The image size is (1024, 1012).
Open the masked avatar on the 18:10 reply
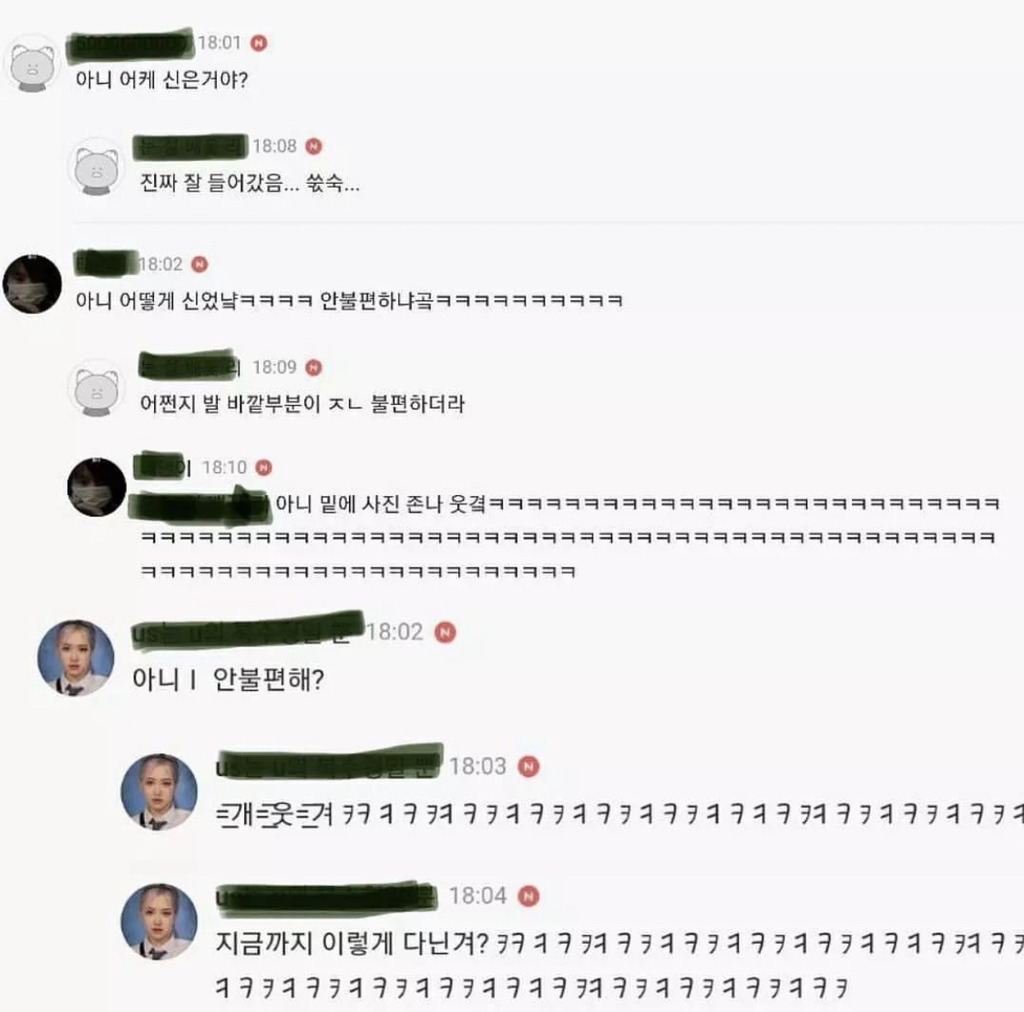pyautogui.click(x=97, y=487)
